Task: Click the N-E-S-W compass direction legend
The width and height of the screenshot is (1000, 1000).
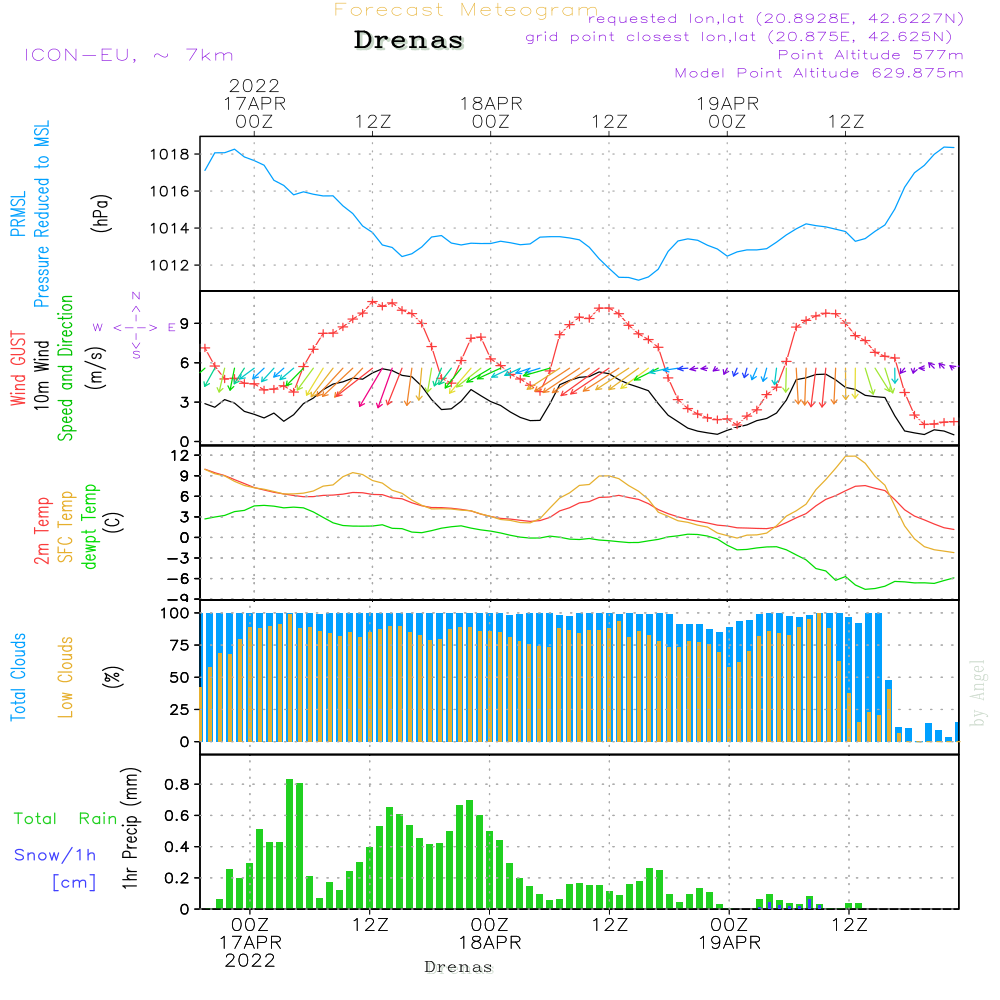Action: (136, 327)
